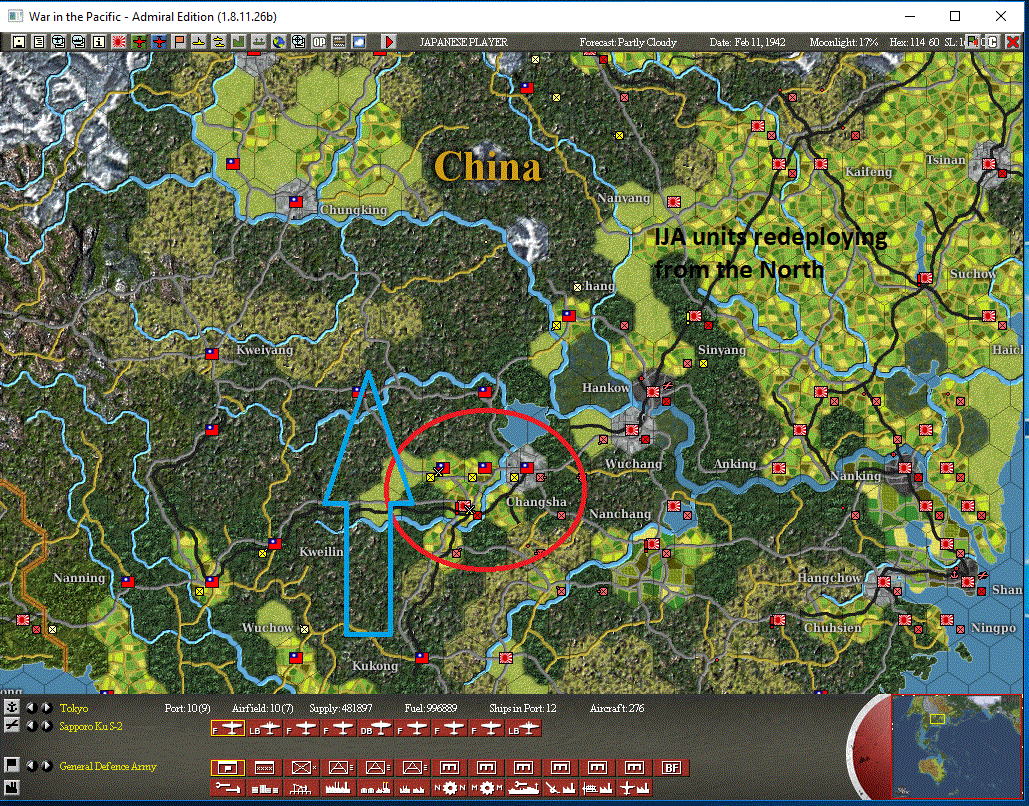Click the Chinese flag below Kukong
1029x806 pixels.
(x=422, y=657)
